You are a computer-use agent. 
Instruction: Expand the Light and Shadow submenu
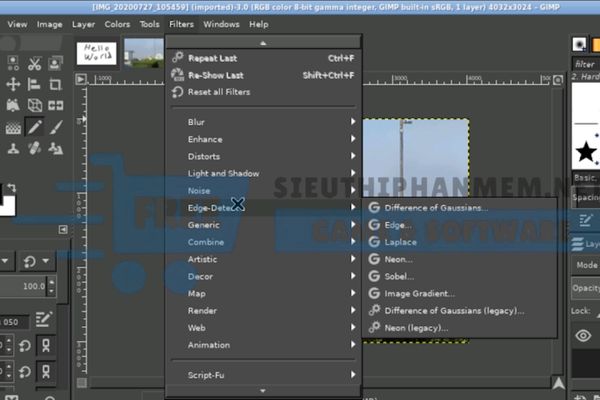coord(264,173)
